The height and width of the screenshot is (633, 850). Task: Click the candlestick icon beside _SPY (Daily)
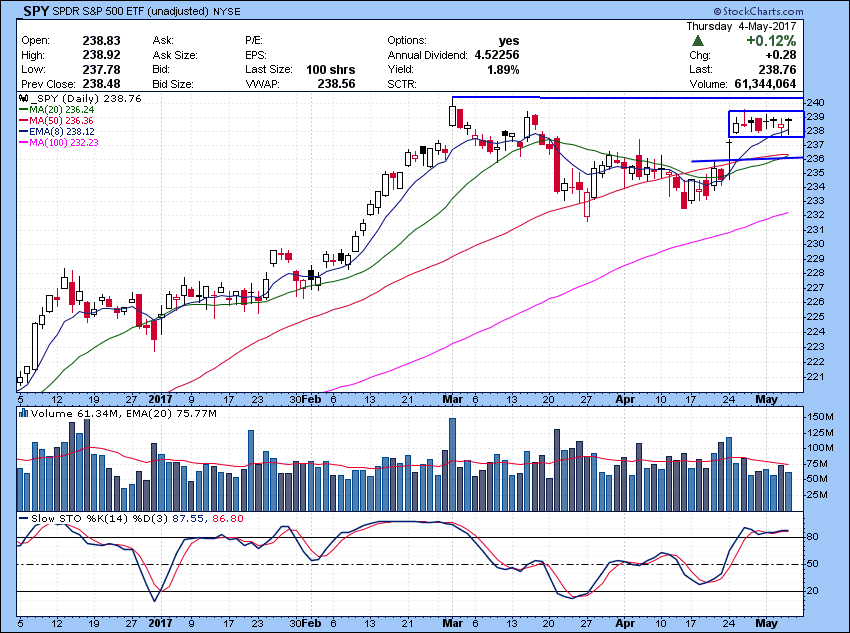click(23, 99)
